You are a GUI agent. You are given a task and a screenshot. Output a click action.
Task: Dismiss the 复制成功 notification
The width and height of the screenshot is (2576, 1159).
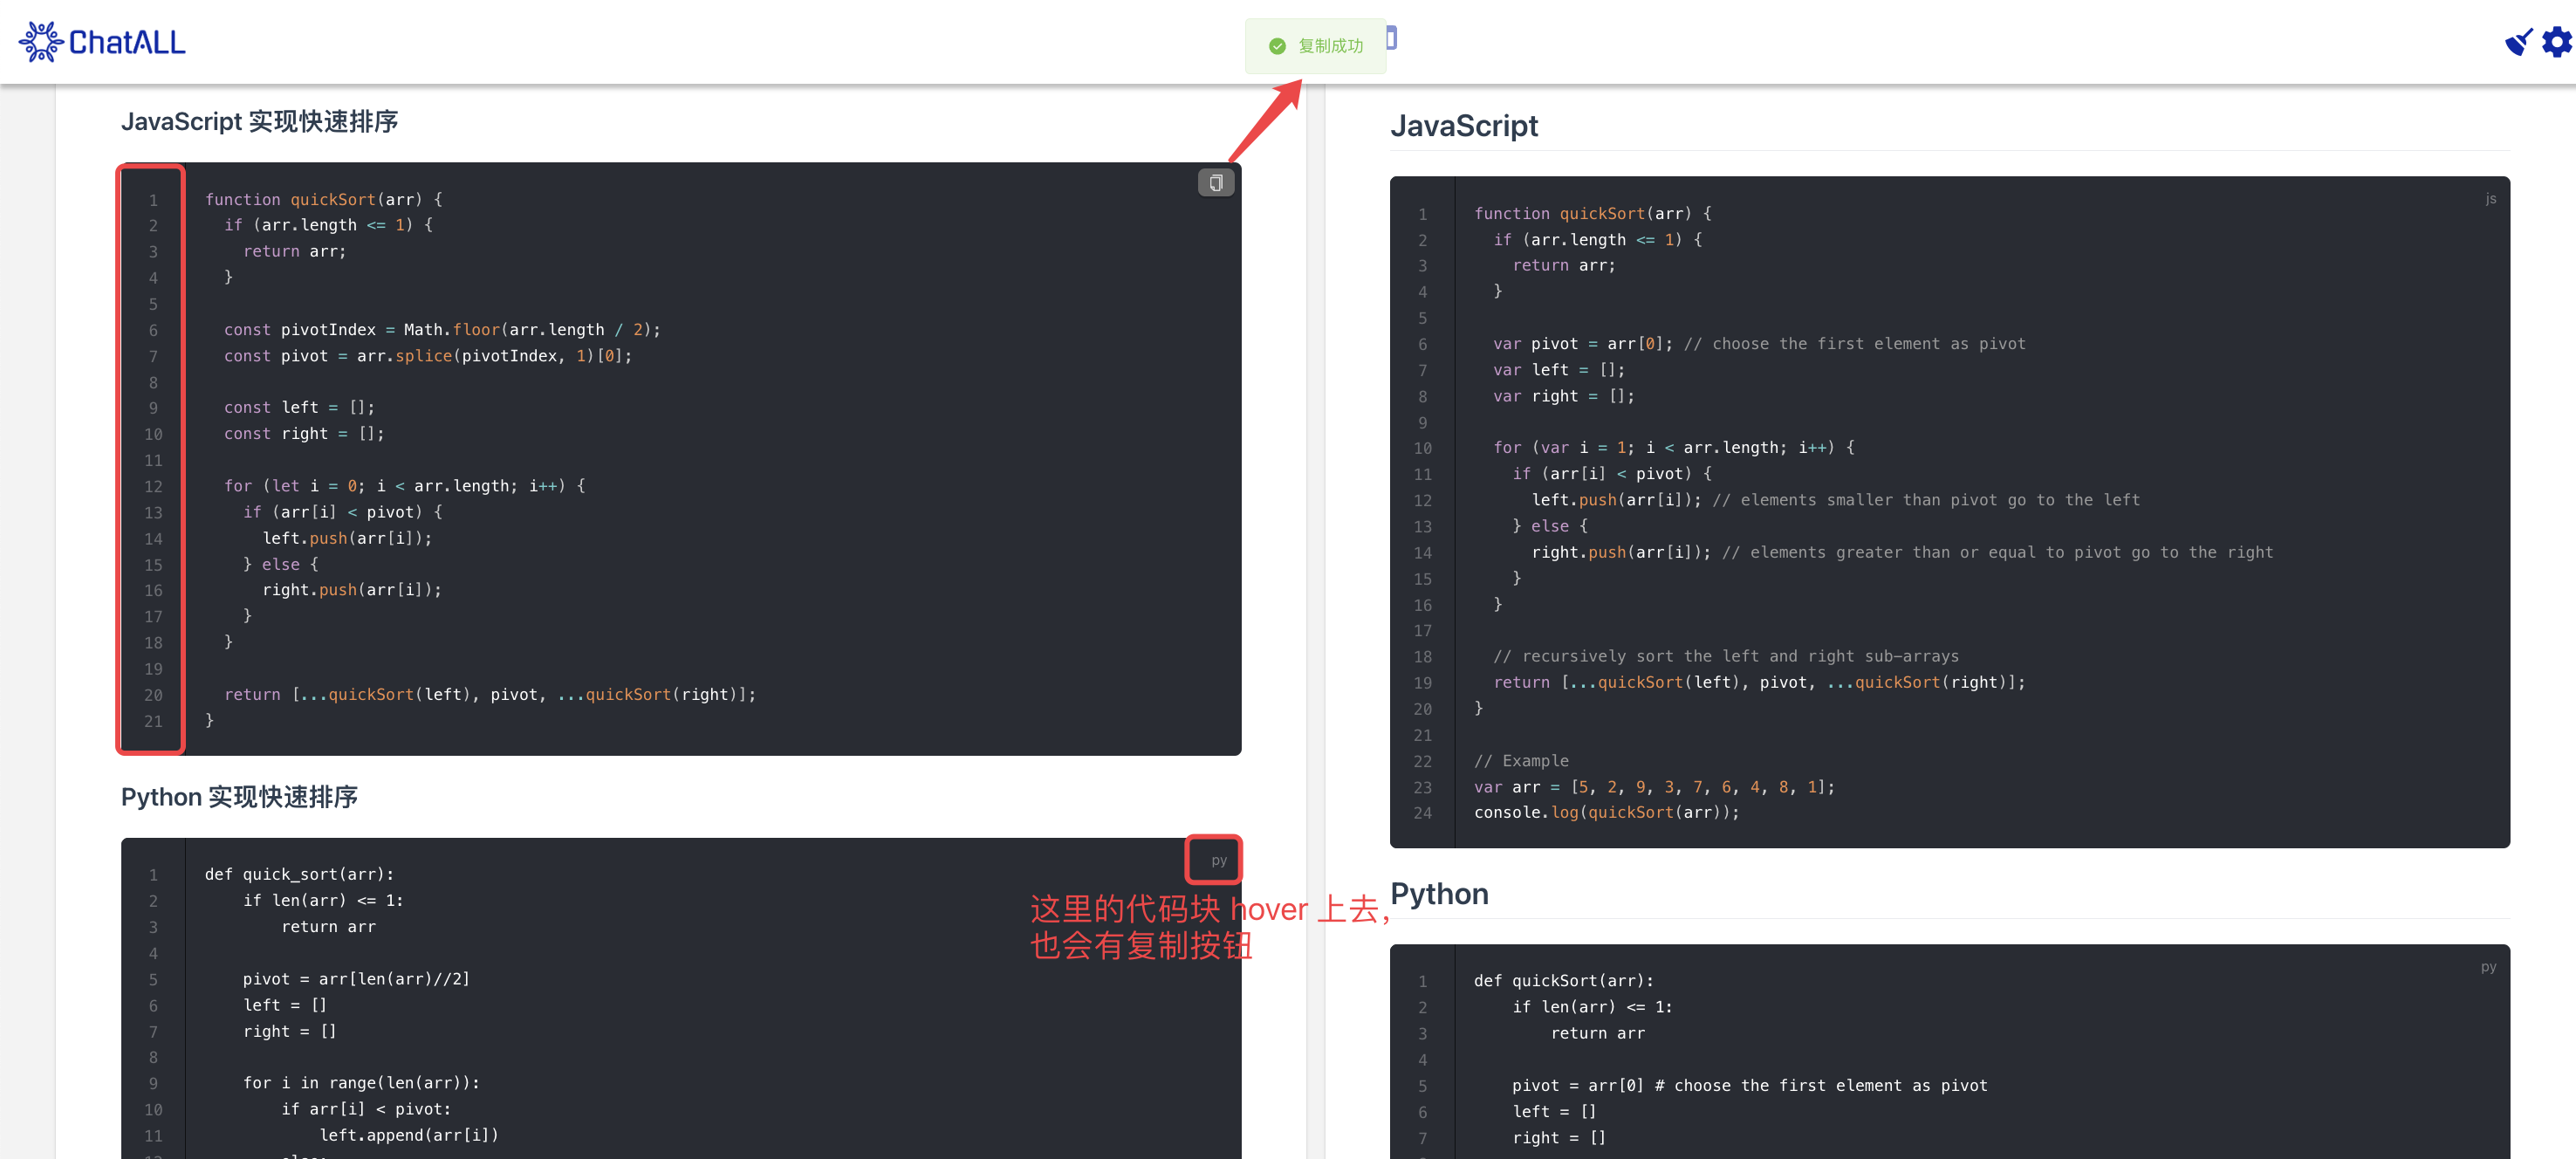pos(1315,46)
